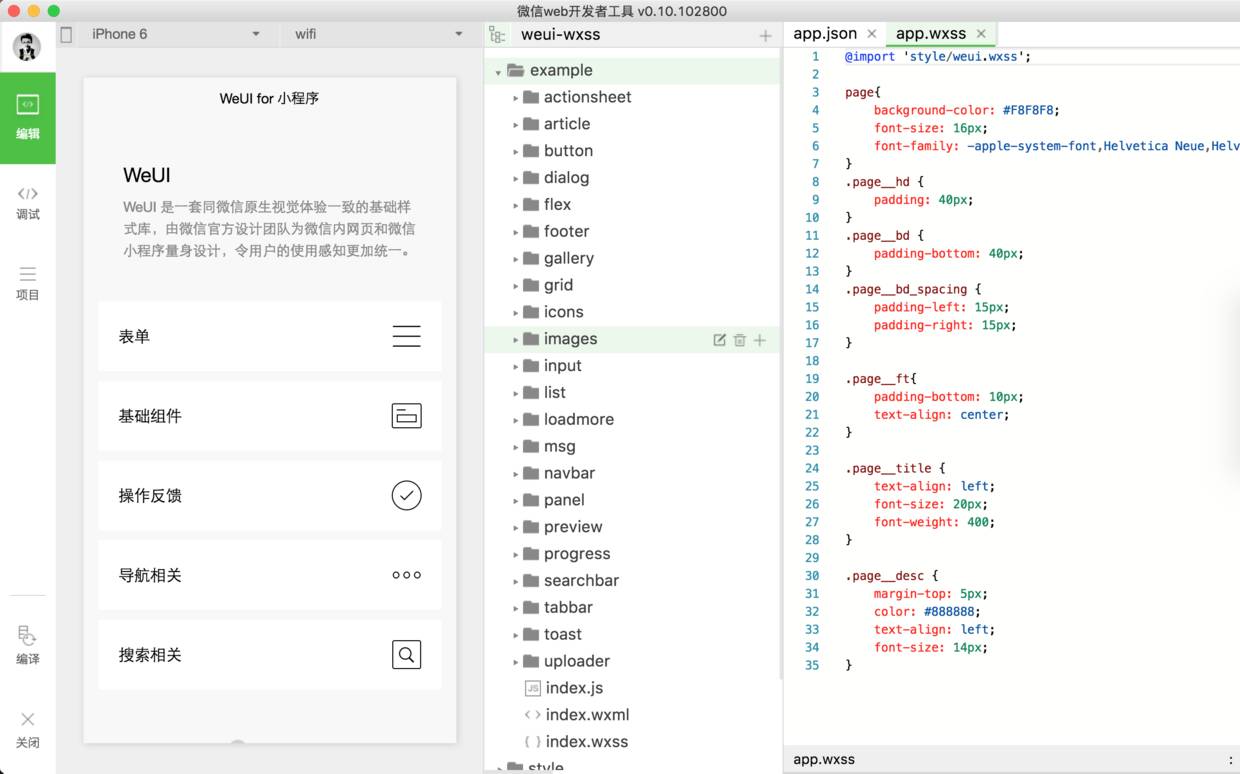Click the braces icon of index.wxss
Image resolution: width=1240 pixels, height=774 pixels.
[533, 742]
